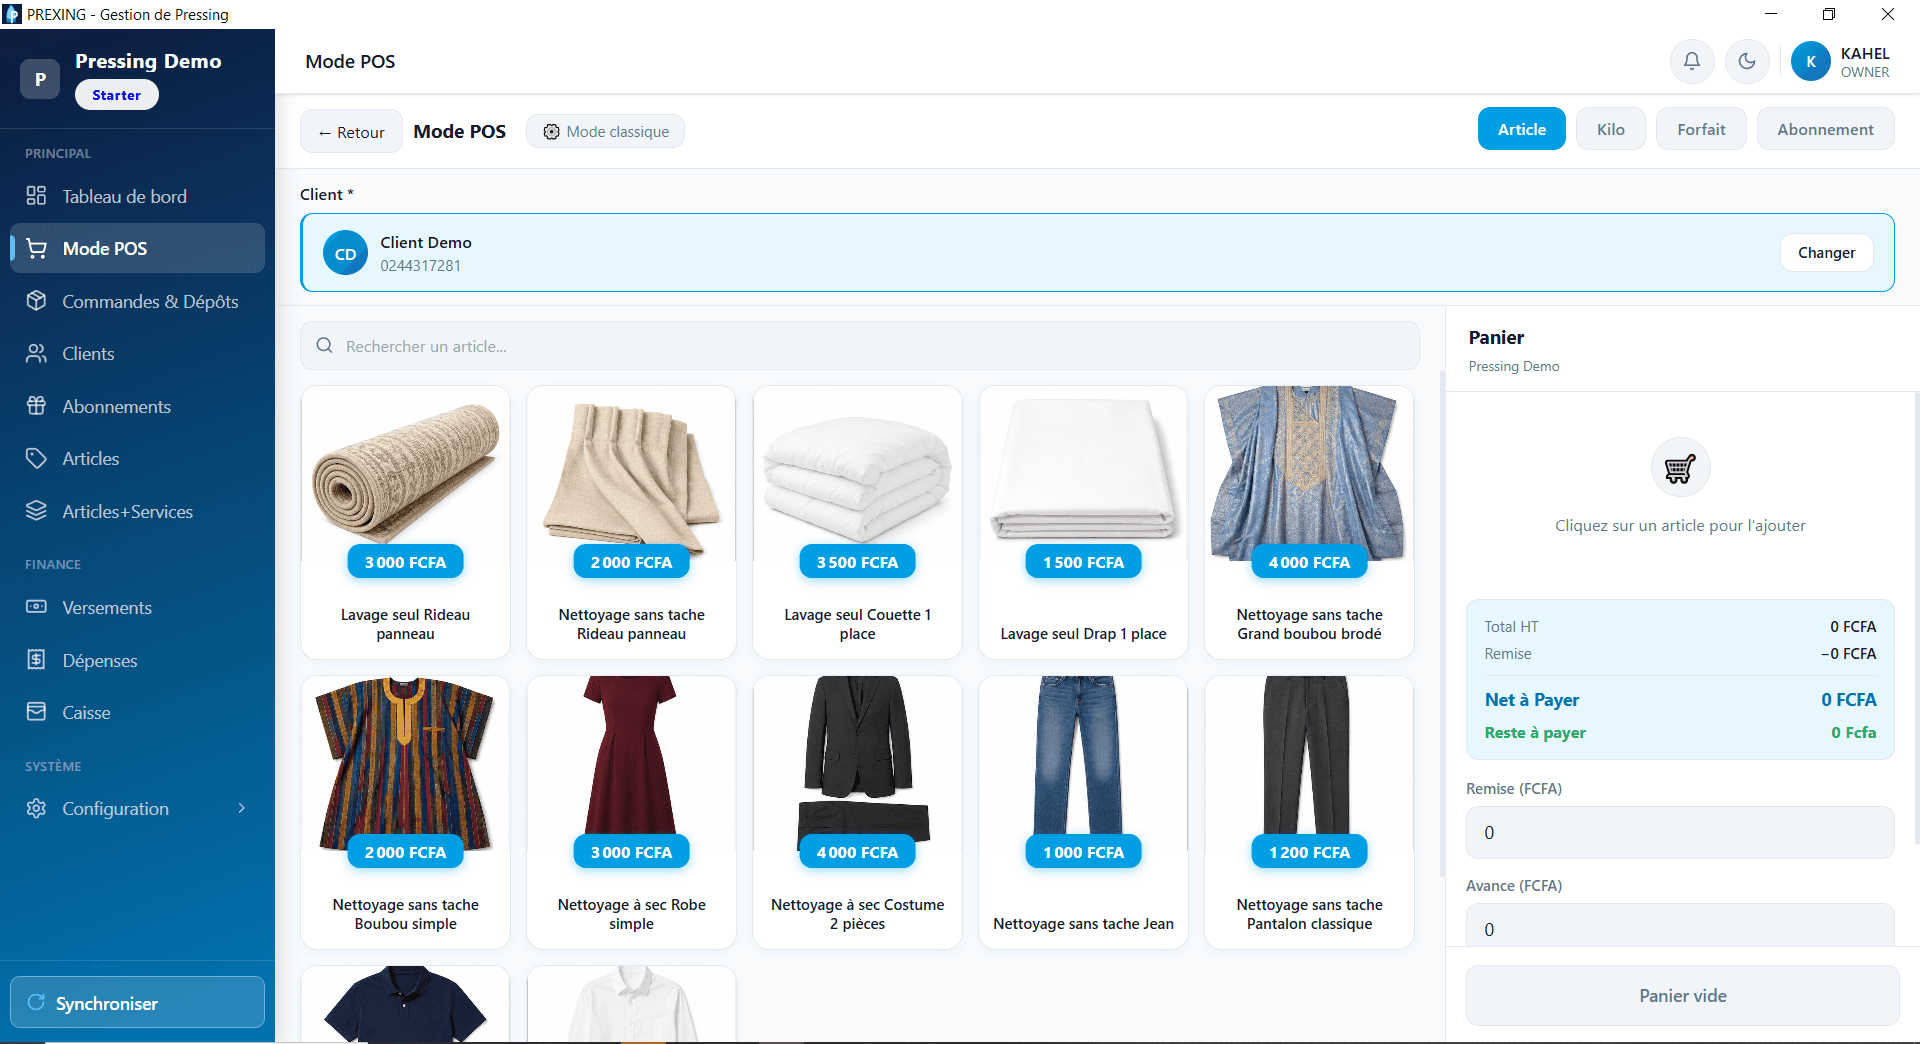The height and width of the screenshot is (1044, 1920).
Task: Add Lavage seul Couette 1 place
Action: (857, 522)
